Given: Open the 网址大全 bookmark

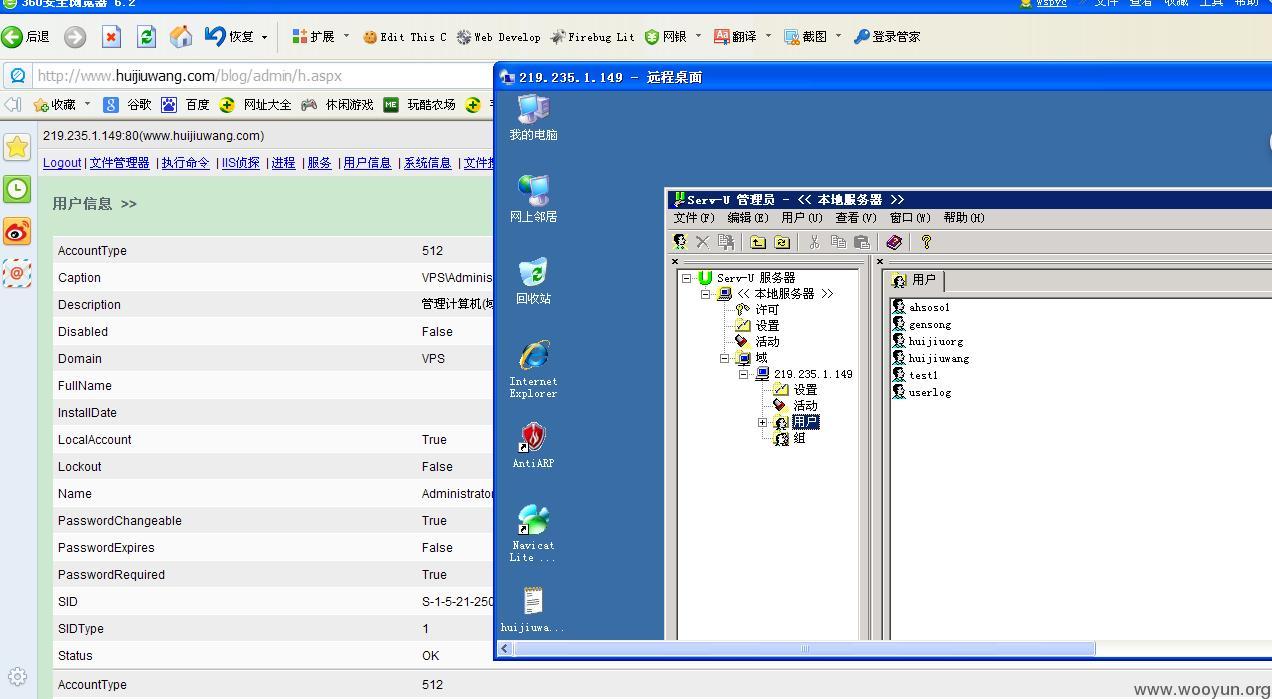Looking at the screenshot, I should tap(256, 105).
